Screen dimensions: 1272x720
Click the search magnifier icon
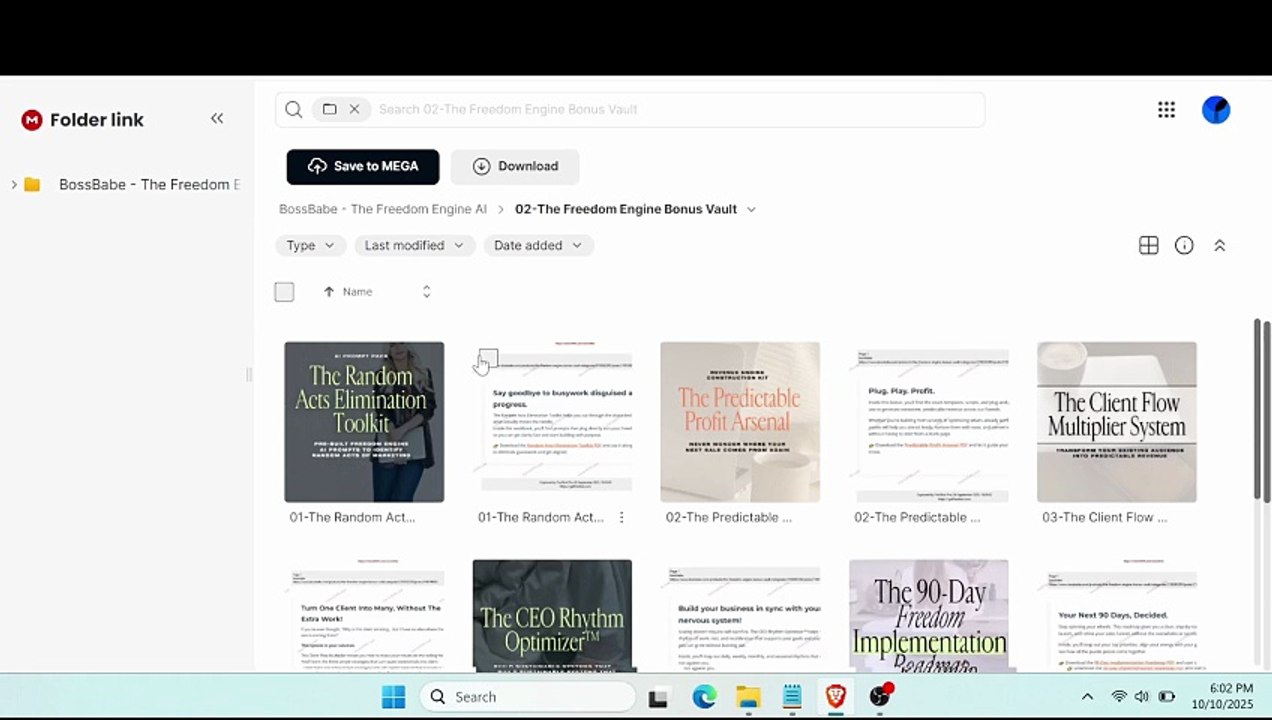293,110
